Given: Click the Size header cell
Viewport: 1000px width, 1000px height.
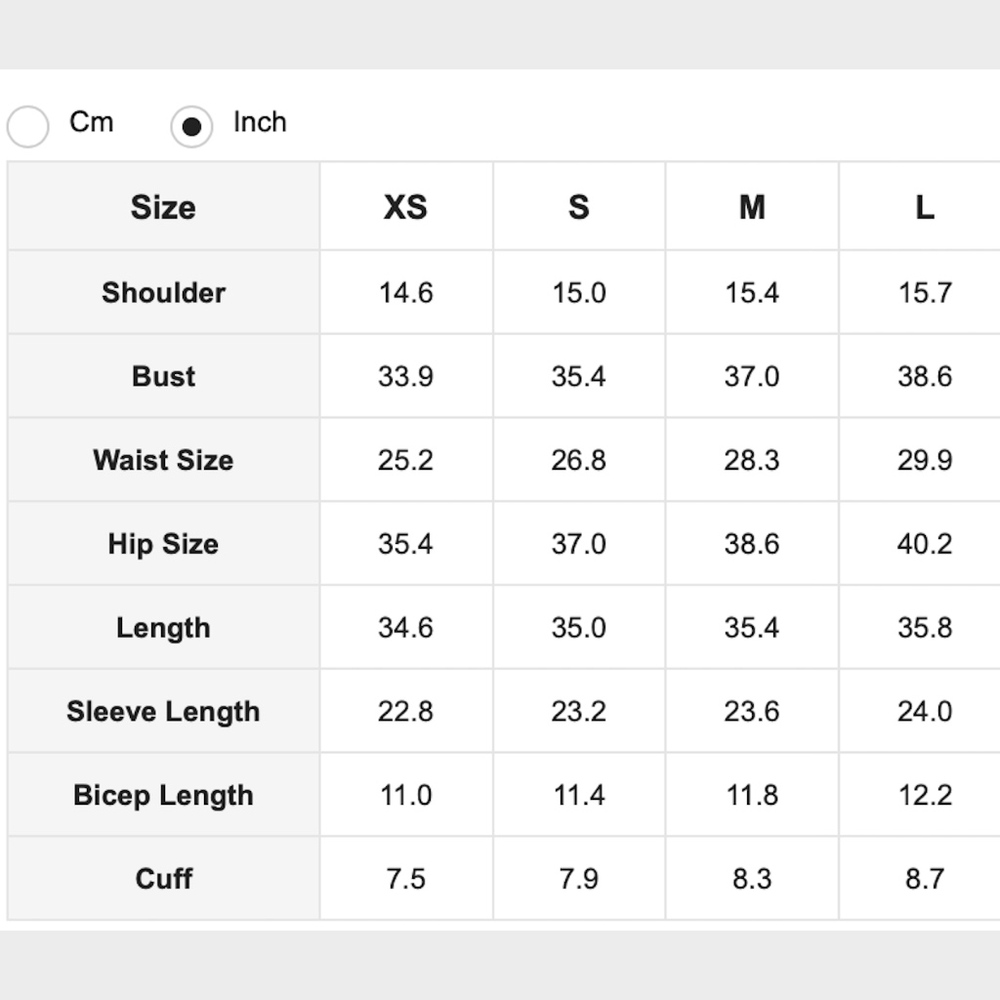Looking at the screenshot, I should click(163, 207).
